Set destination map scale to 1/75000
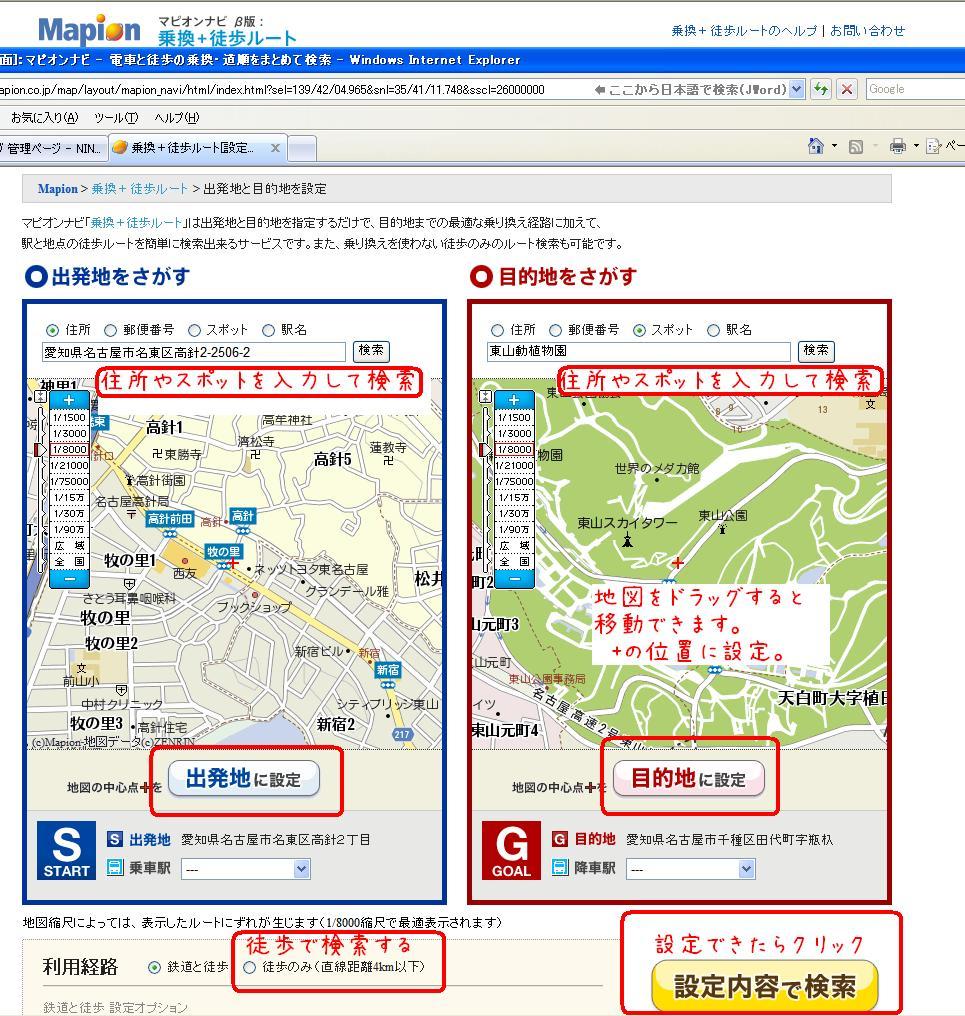This screenshot has height=1016, width=965. click(x=514, y=481)
